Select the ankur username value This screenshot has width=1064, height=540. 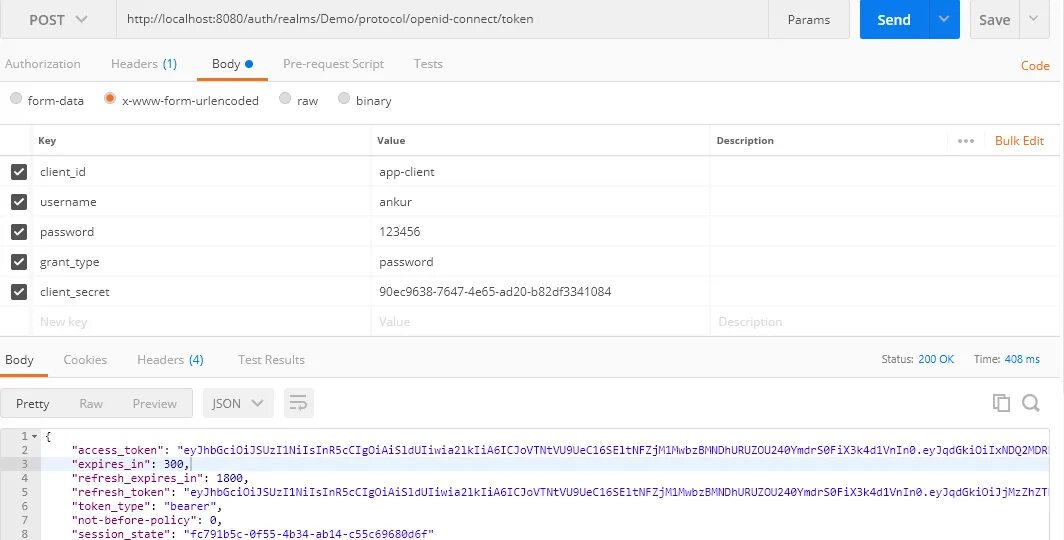tap(540, 201)
